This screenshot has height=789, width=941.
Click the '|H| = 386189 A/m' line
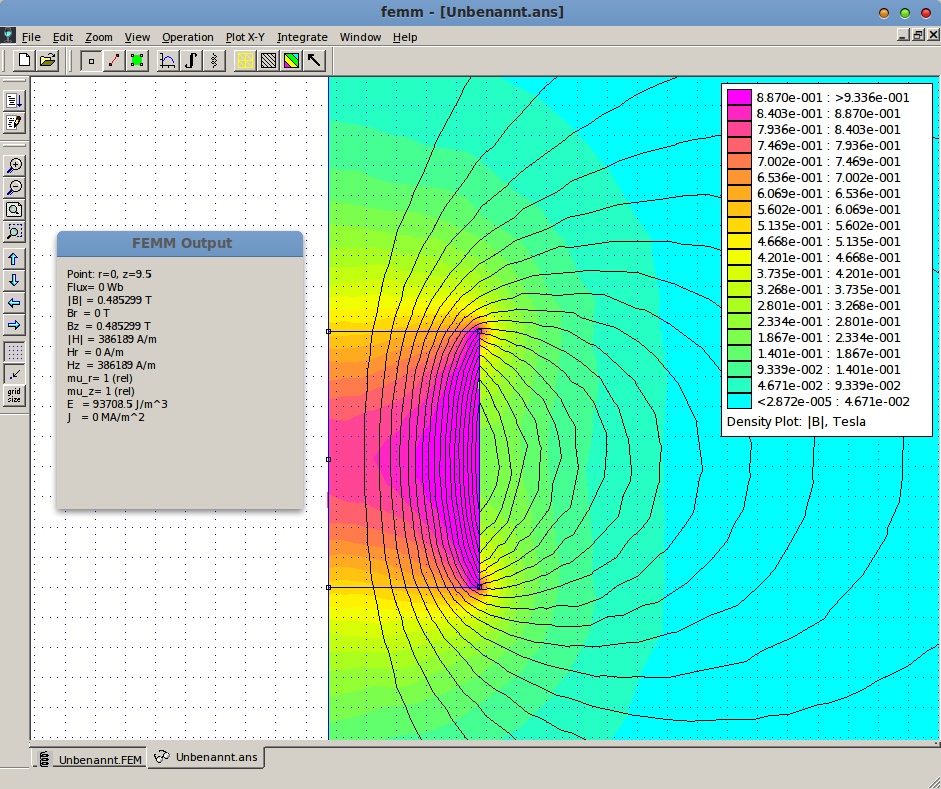pos(112,339)
